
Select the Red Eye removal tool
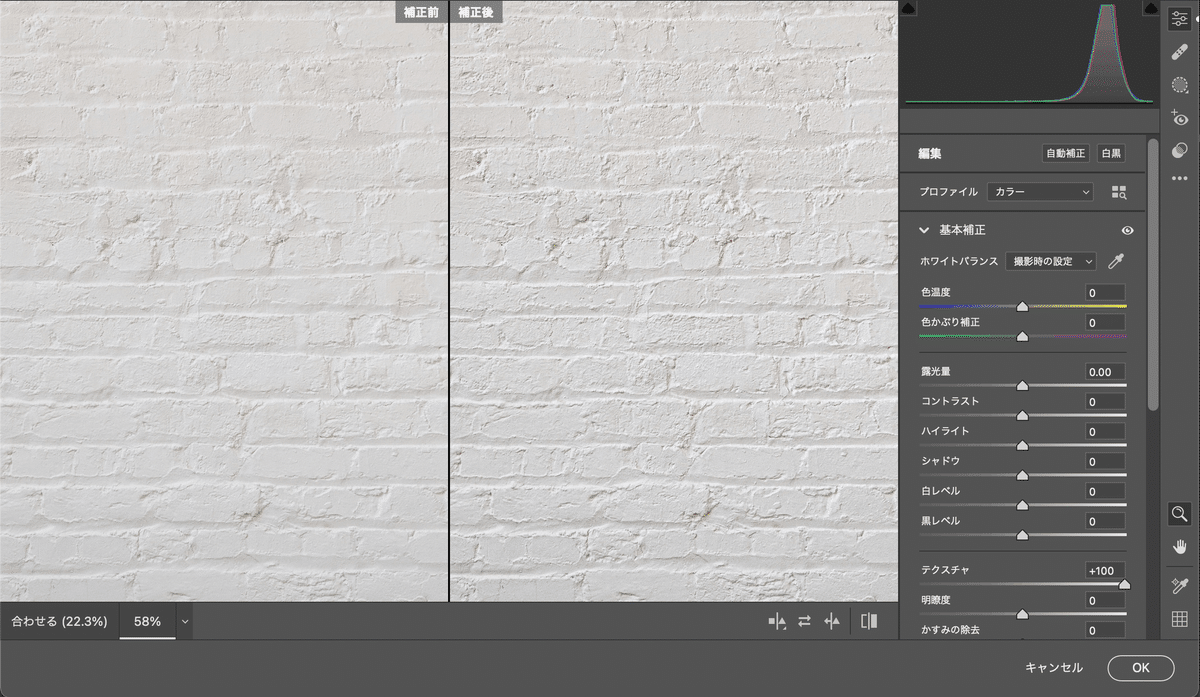click(x=1180, y=118)
